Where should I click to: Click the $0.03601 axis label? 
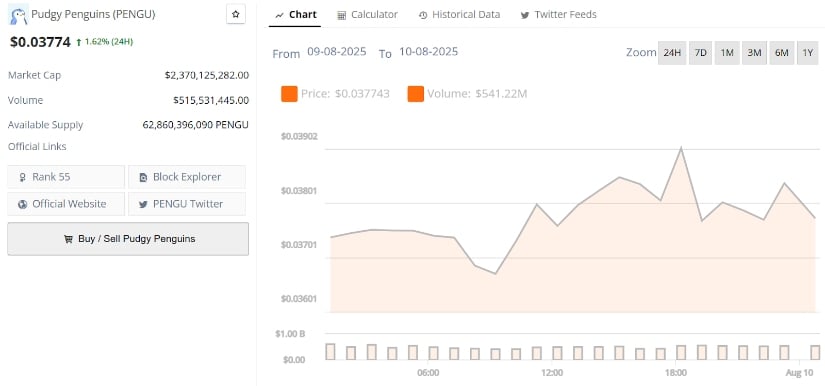(x=299, y=299)
